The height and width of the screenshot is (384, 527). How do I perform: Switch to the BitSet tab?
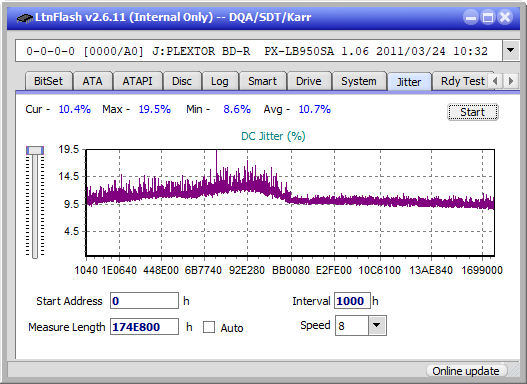[49, 81]
